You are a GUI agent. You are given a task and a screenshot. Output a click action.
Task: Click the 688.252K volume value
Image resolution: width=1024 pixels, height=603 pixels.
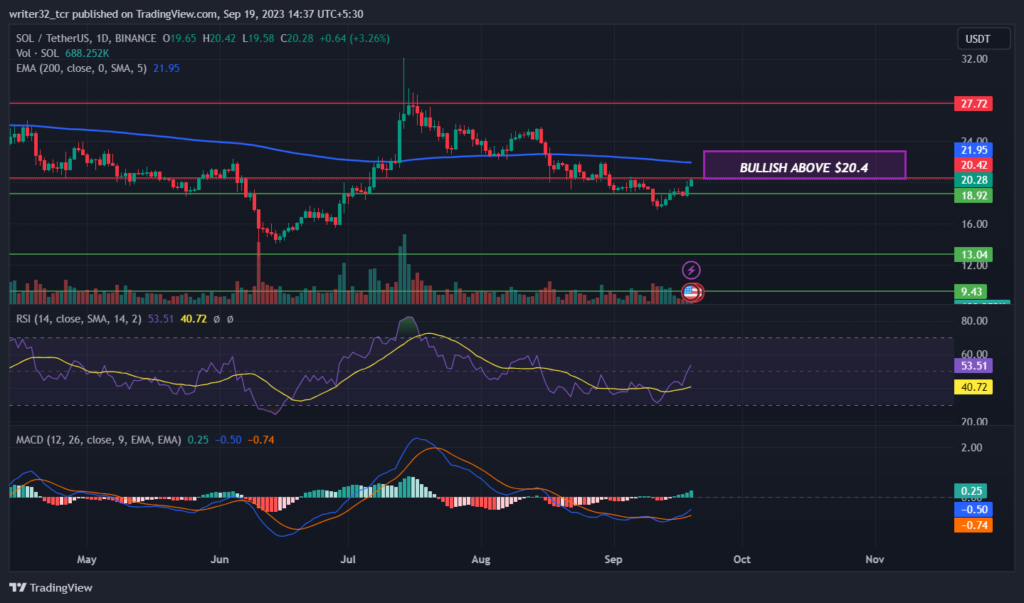click(87, 54)
